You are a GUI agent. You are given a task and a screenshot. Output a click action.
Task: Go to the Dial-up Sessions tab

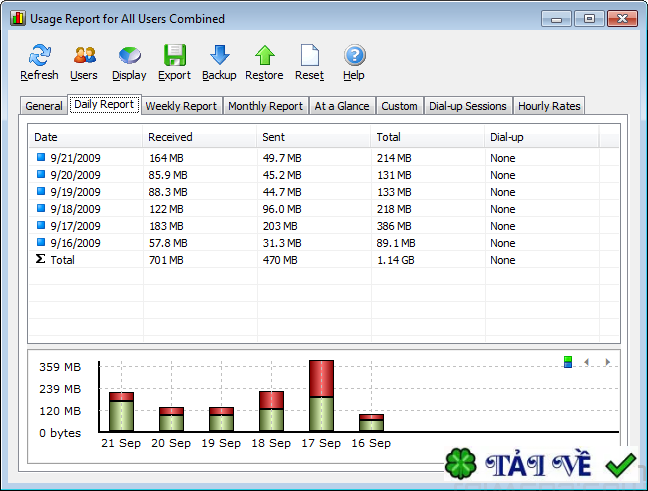pyautogui.click(x=469, y=106)
